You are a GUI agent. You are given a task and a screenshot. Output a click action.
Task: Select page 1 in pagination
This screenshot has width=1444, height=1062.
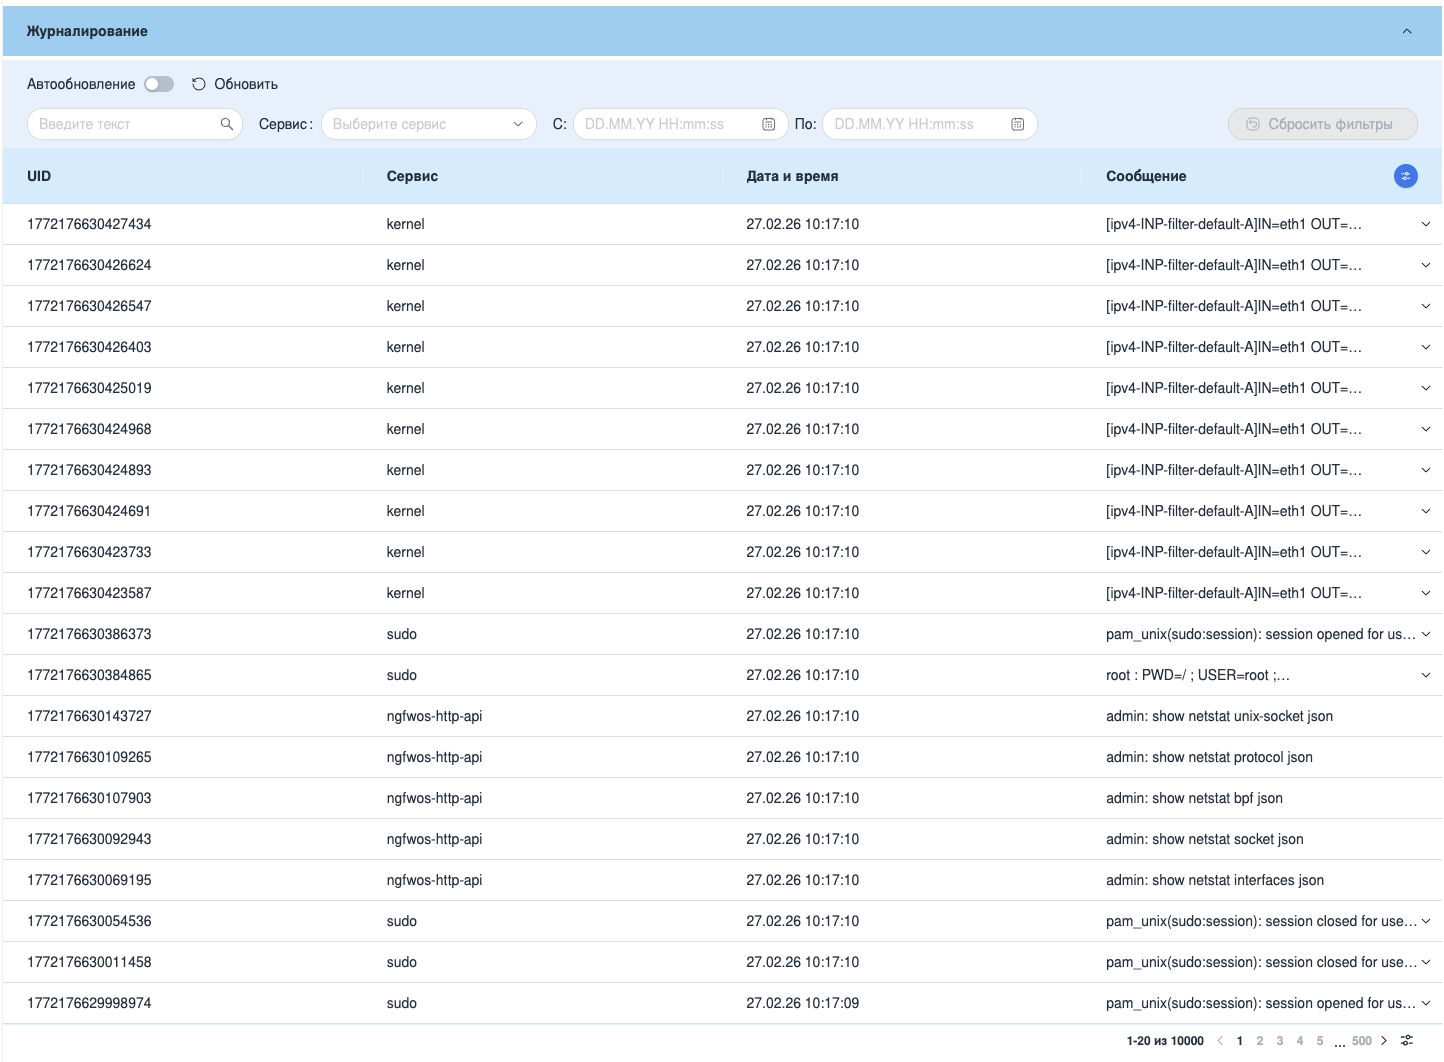click(x=1240, y=1041)
